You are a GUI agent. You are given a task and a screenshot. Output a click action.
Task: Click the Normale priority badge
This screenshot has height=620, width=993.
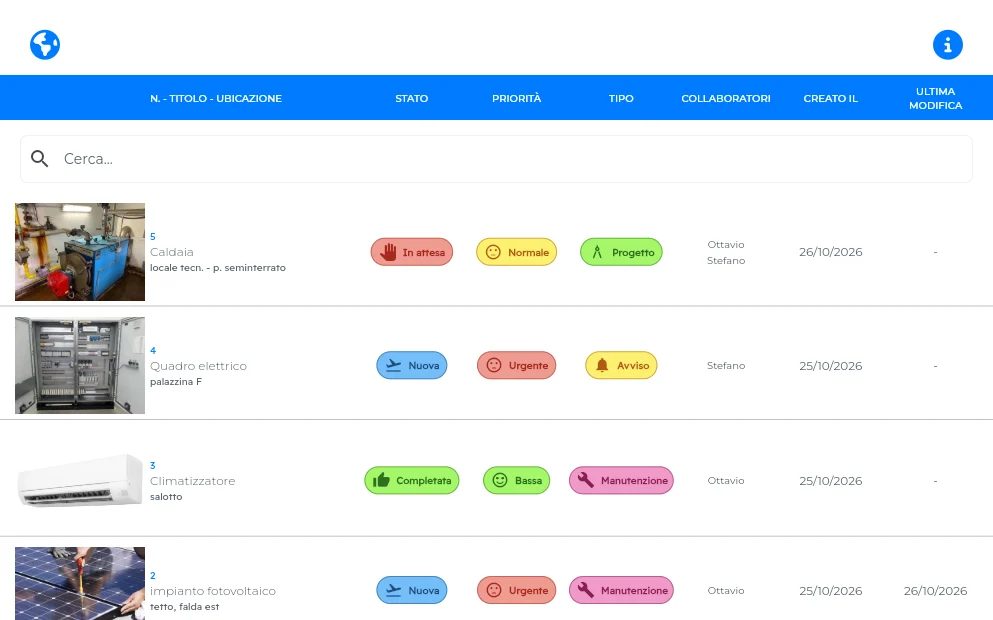click(517, 252)
